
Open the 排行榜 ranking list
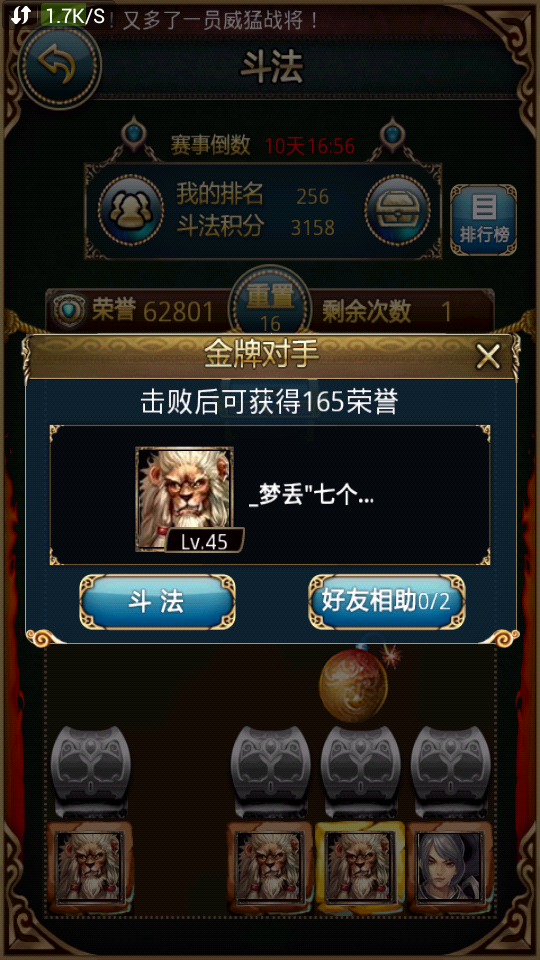coord(484,219)
